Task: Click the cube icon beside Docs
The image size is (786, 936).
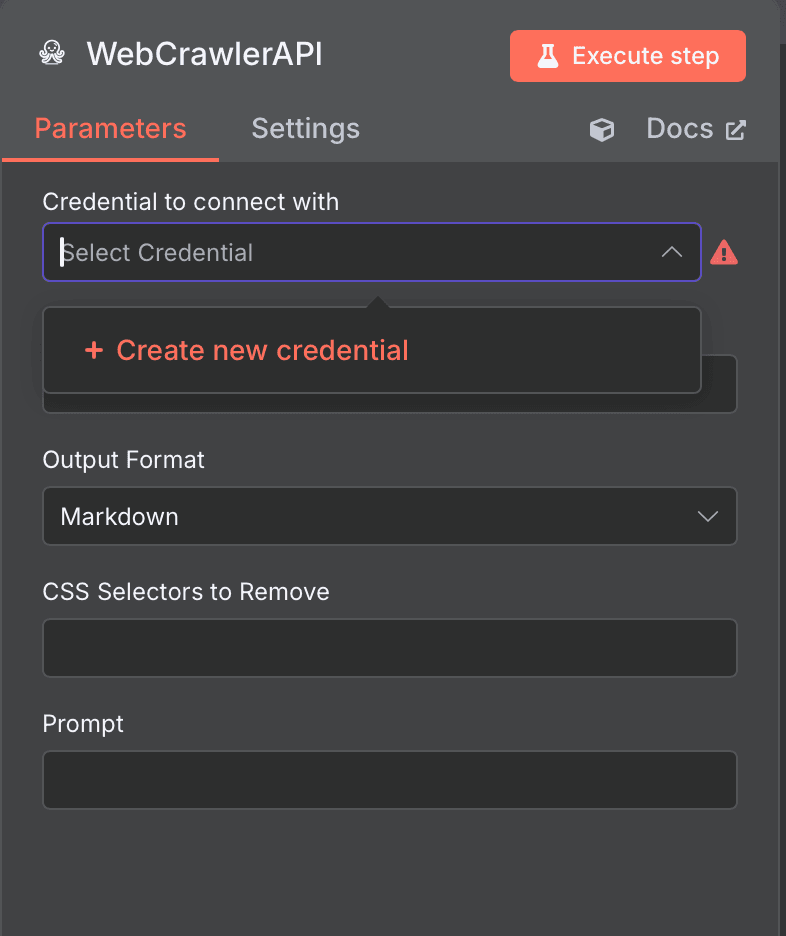Action: (602, 130)
